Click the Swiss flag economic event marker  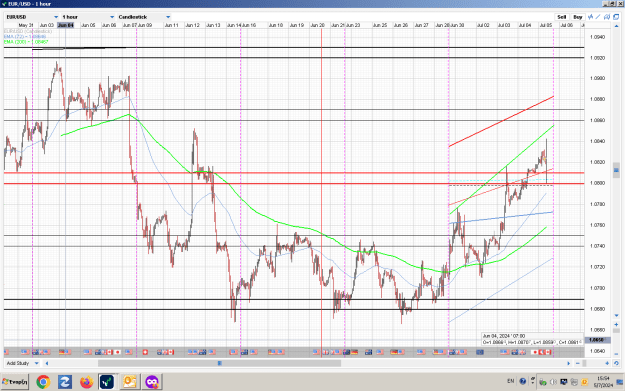click(x=145, y=352)
